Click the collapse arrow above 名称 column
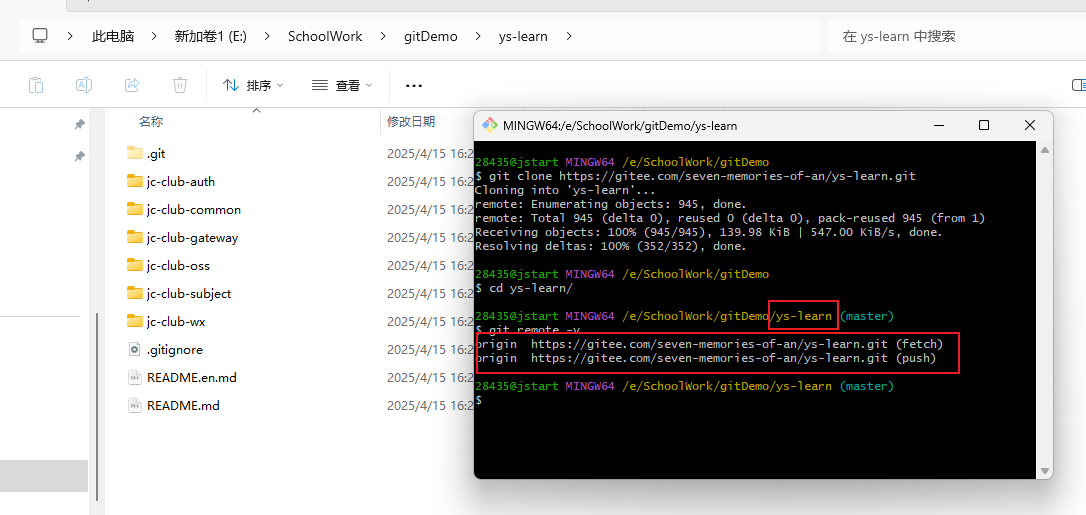This screenshot has width=1086, height=515. coord(256,111)
